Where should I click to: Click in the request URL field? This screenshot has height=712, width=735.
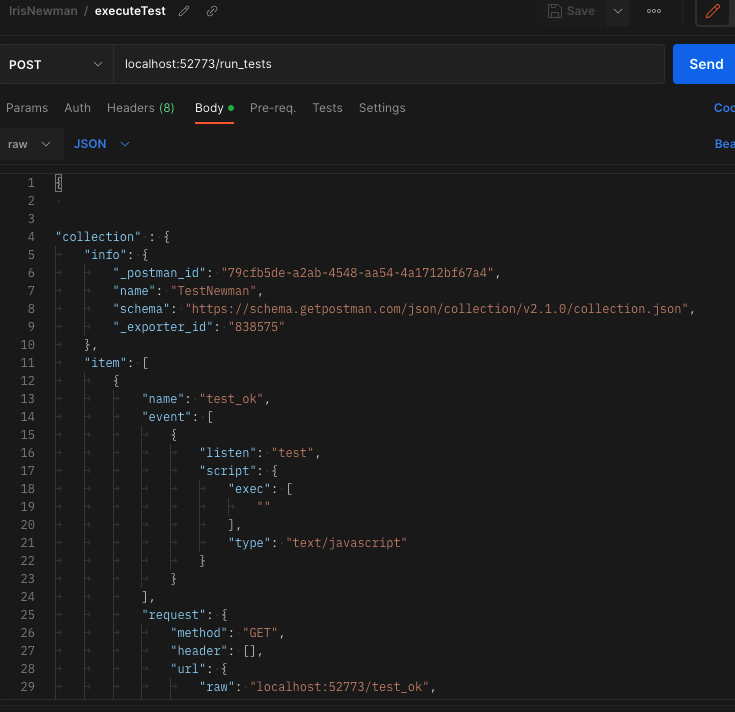pos(390,64)
